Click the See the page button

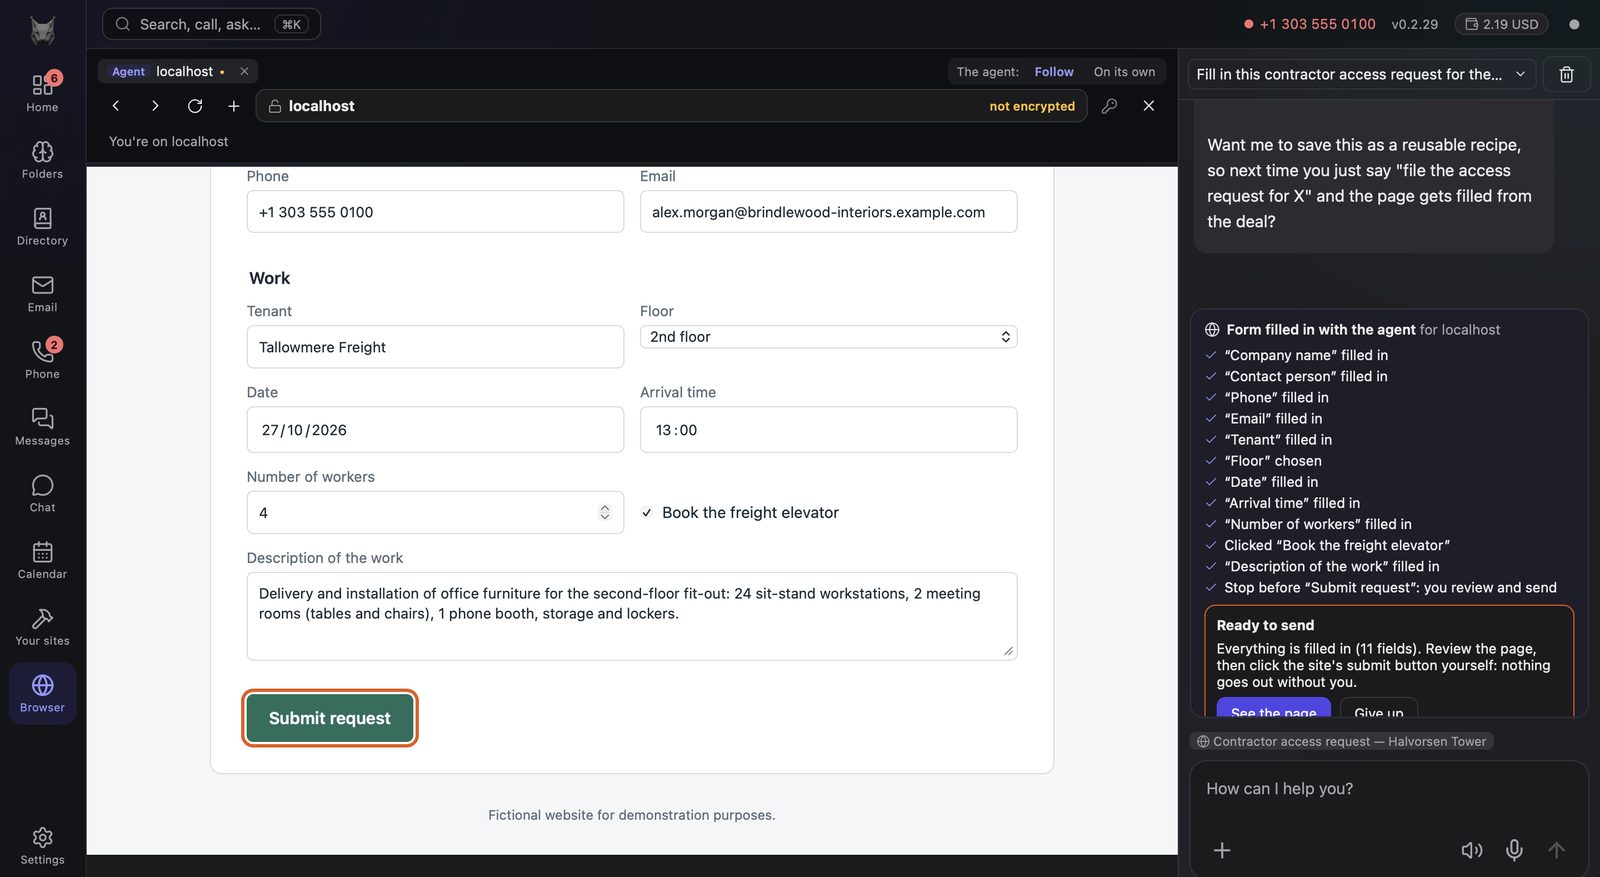coord(1273,707)
